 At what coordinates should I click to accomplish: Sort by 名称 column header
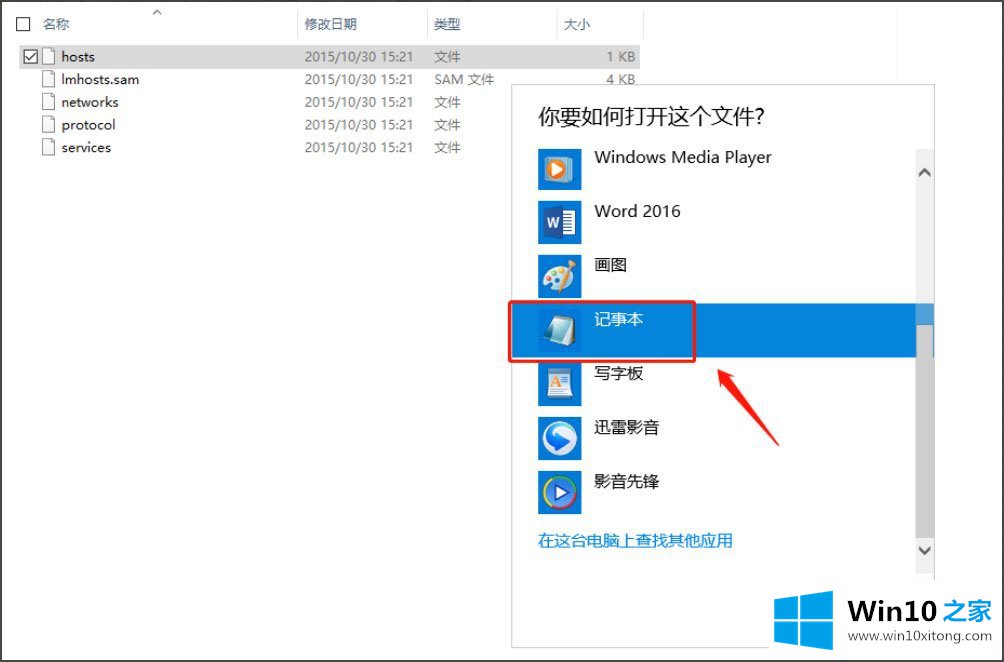point(56,24)
